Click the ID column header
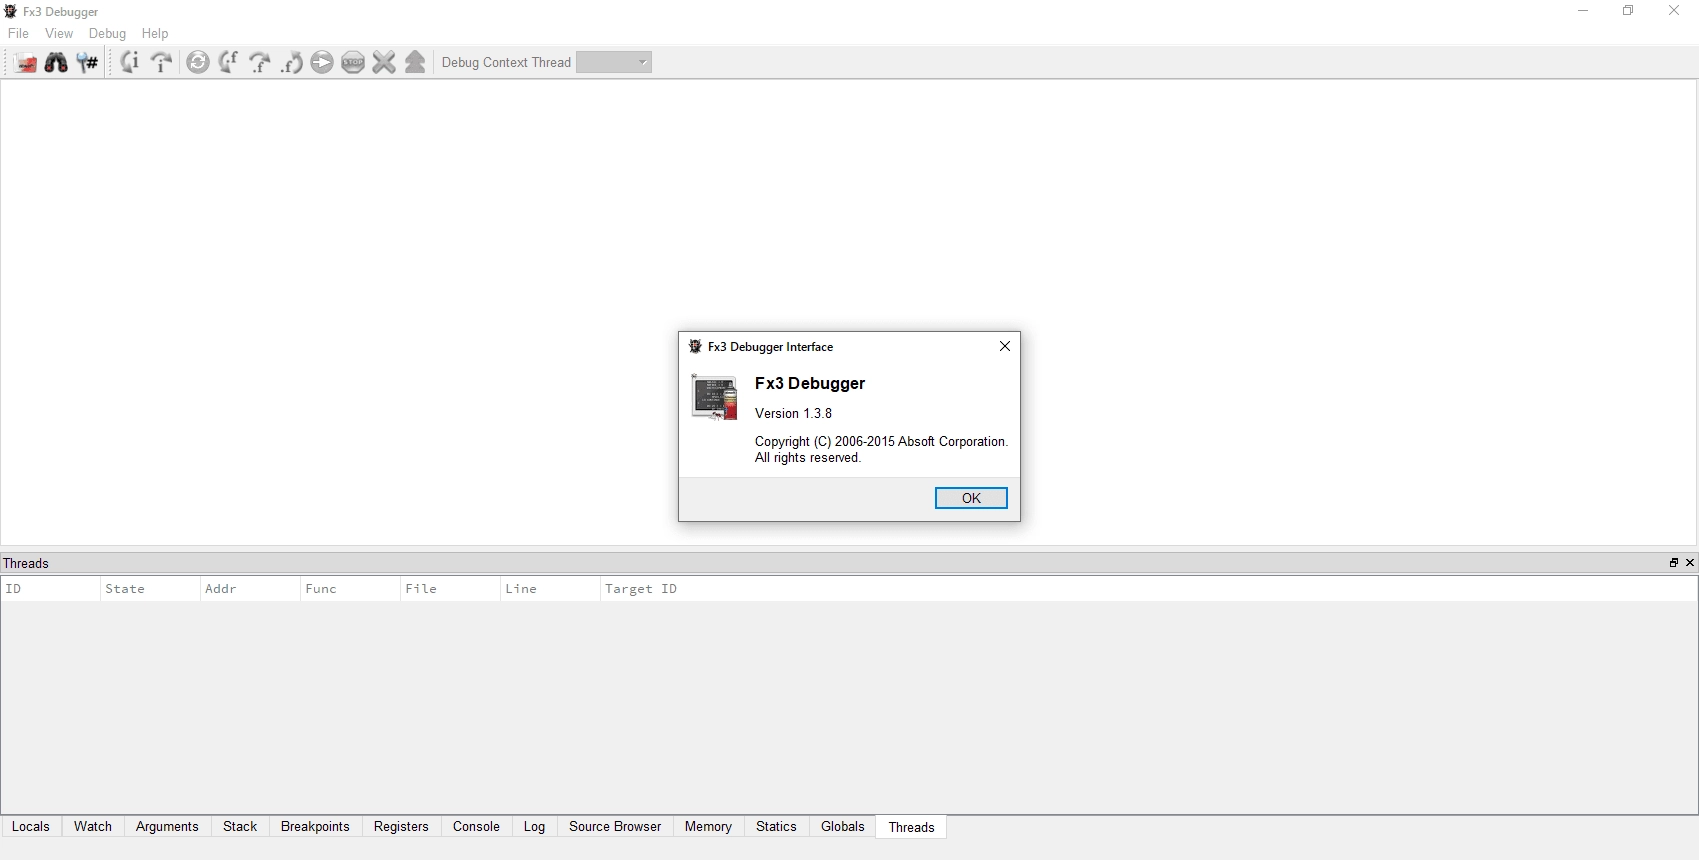This screenshot has height=860, width=1699. 50,589
